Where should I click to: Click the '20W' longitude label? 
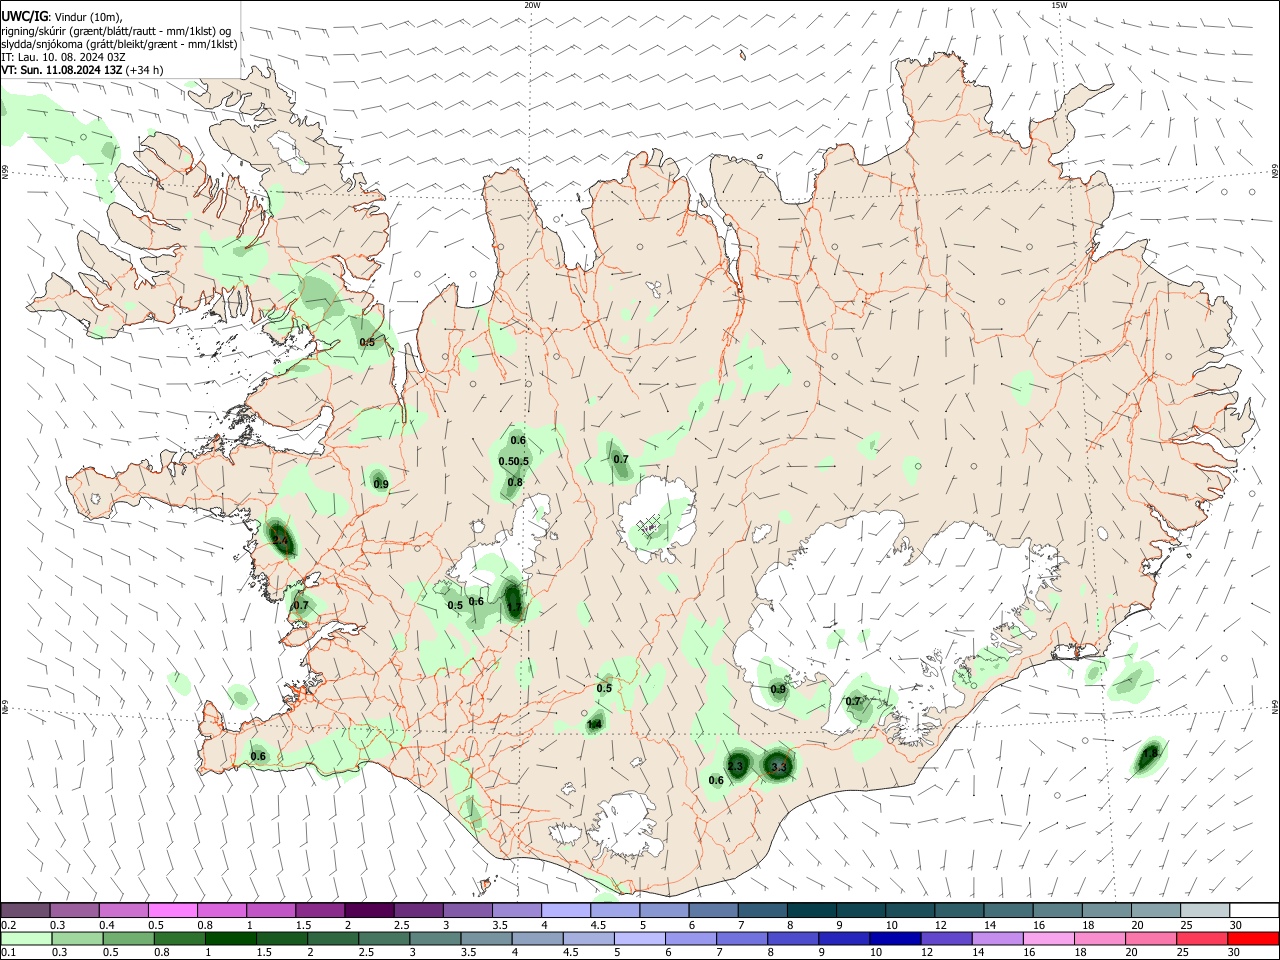tap(532, 5)
